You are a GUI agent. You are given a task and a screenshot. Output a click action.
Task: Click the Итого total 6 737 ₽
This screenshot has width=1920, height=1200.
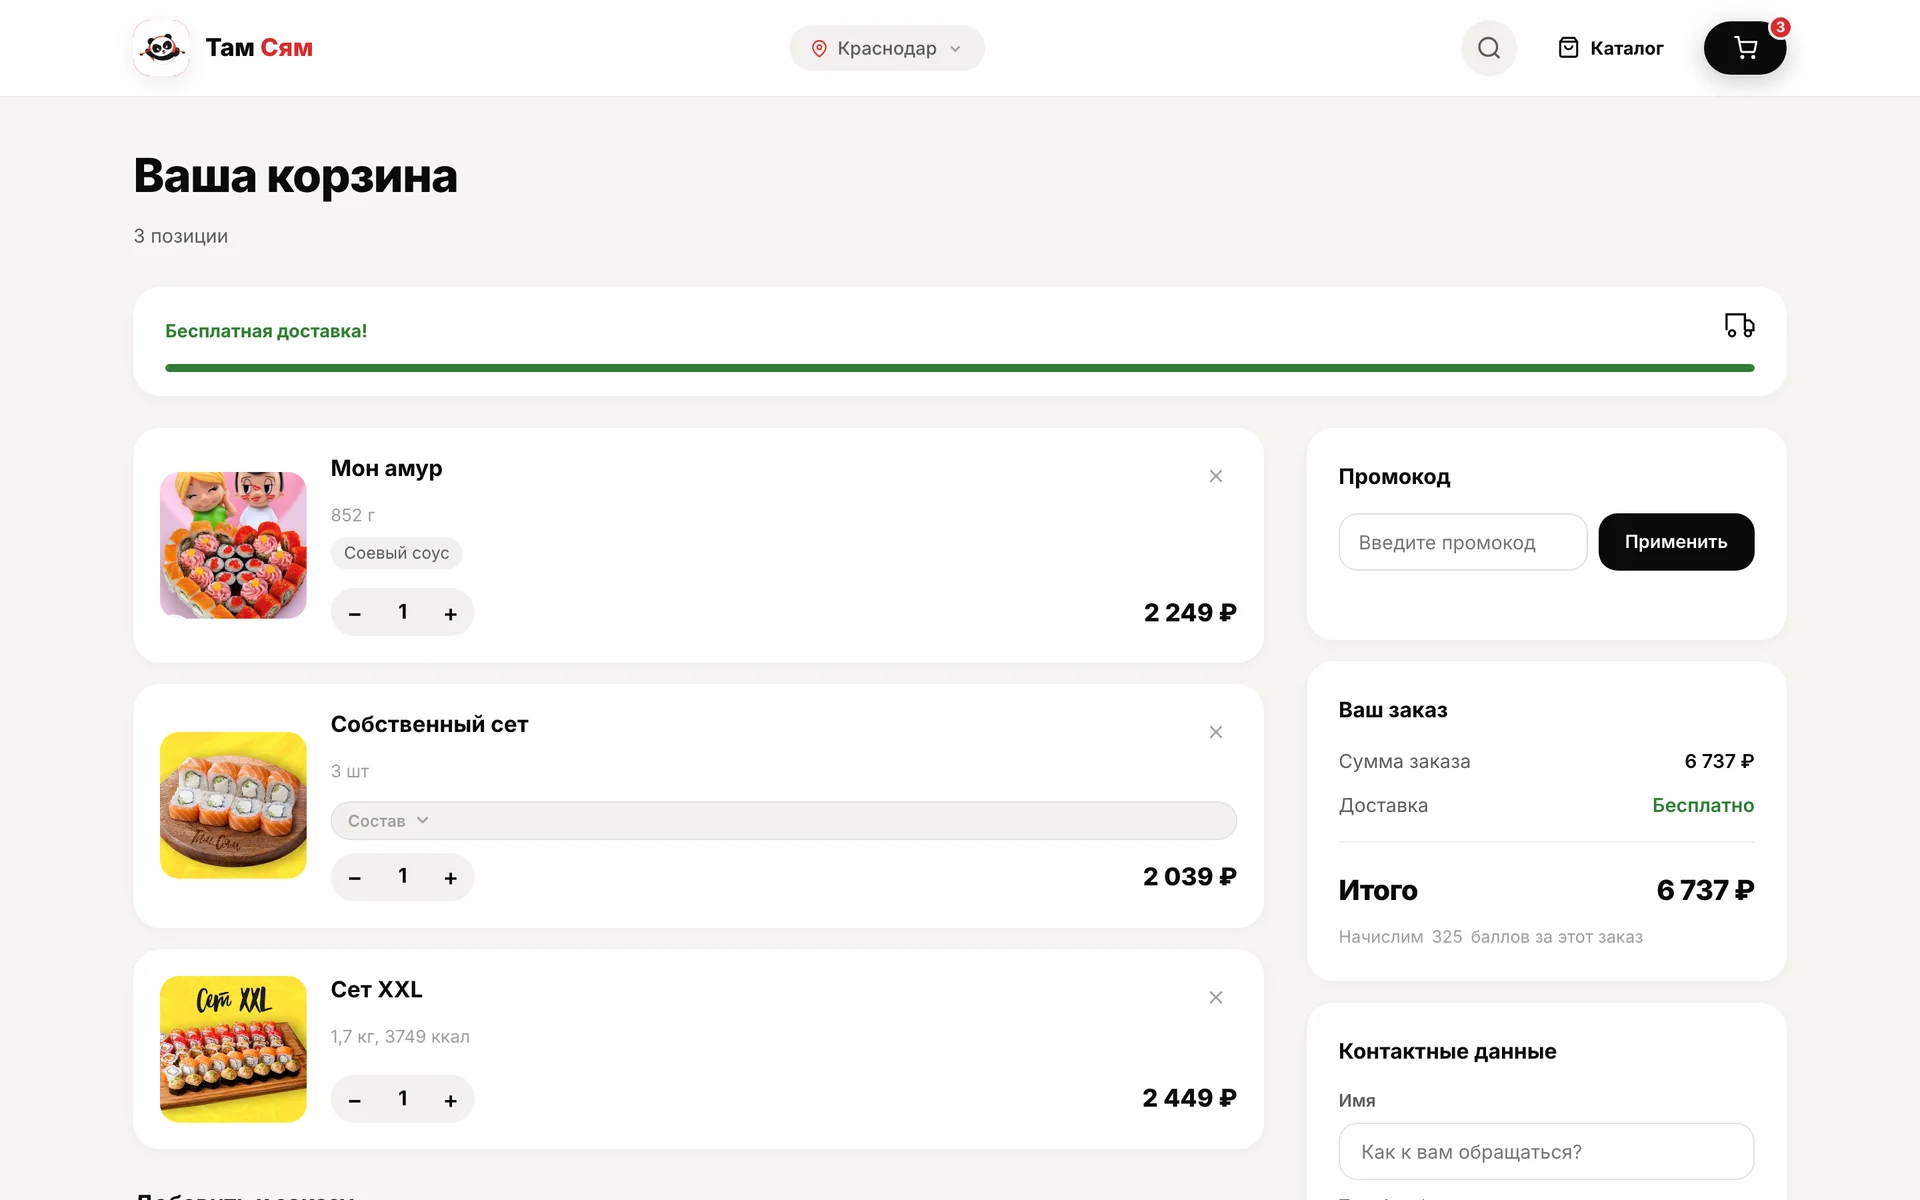click(x=1705, y=890)
